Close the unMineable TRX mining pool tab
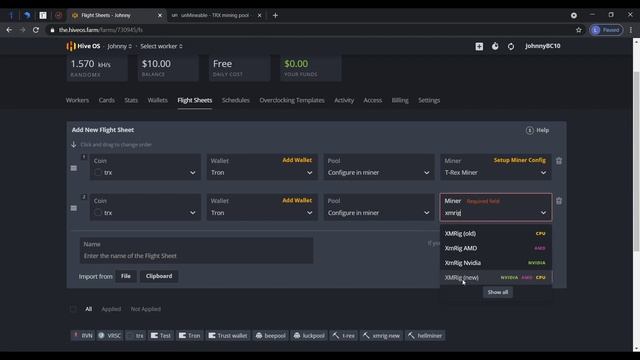Image resolution: width=640 pixels, height=360 pixels. (259, 15)
